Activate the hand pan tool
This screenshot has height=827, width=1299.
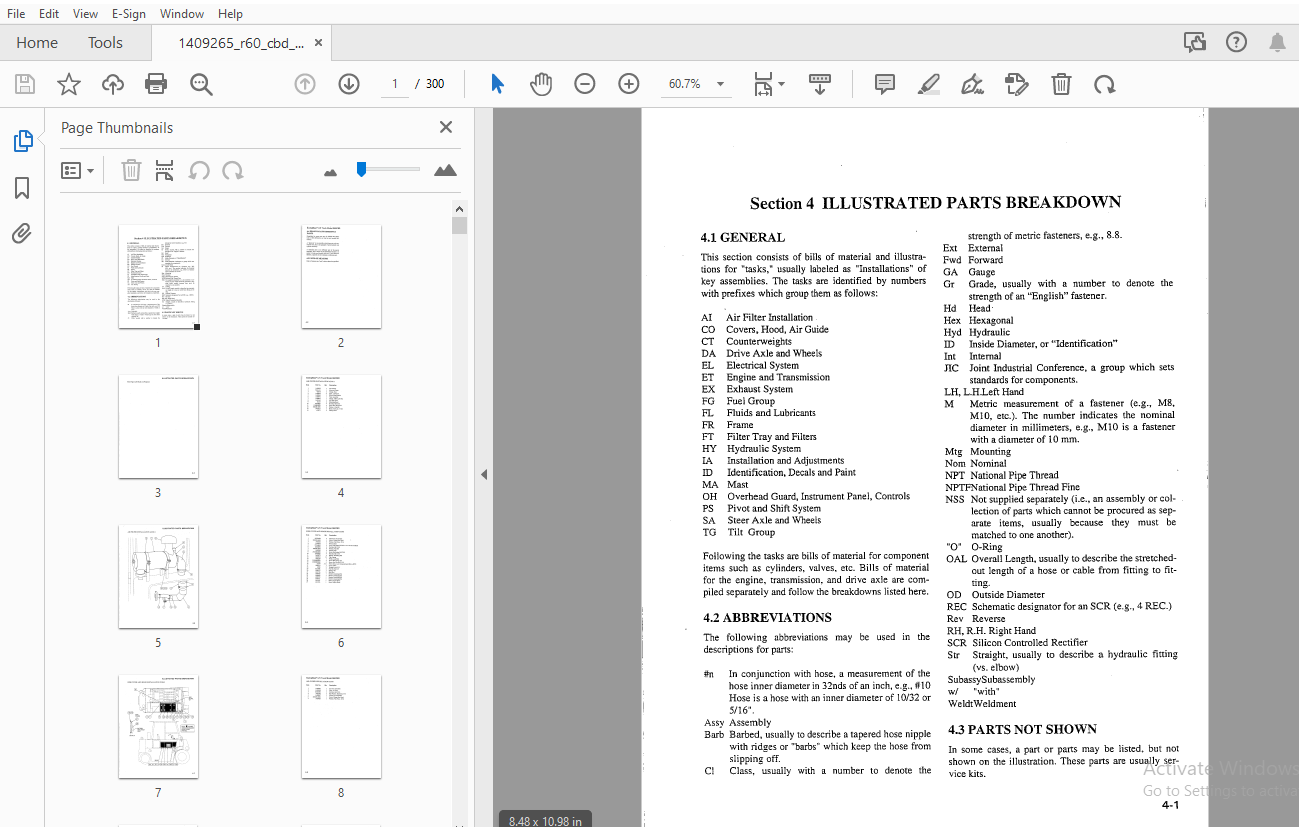(x=541, y=84)
